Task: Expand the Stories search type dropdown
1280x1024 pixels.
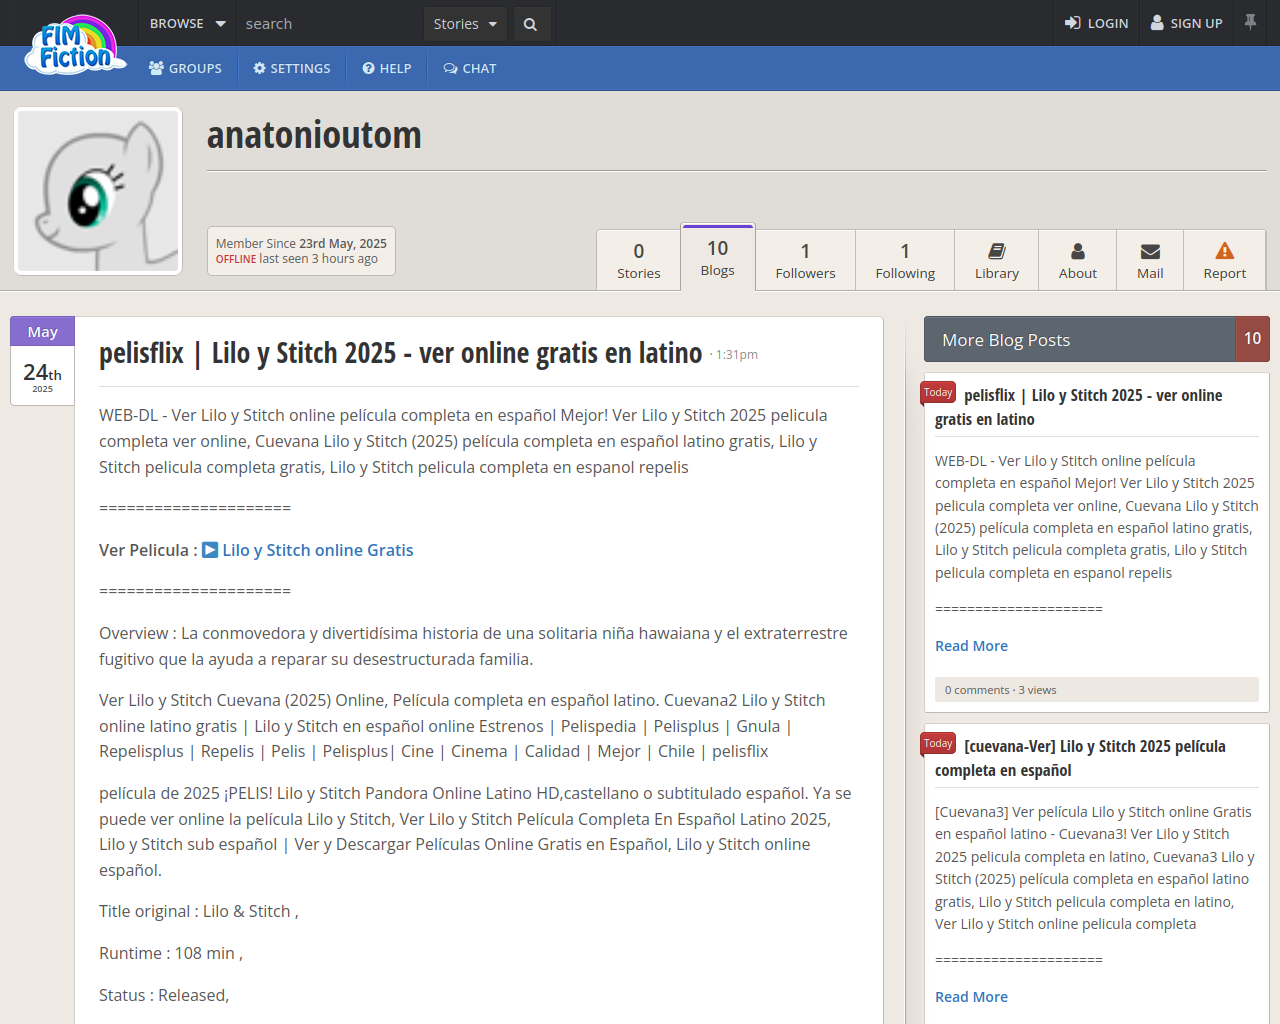Action: [x=465, y=24]
